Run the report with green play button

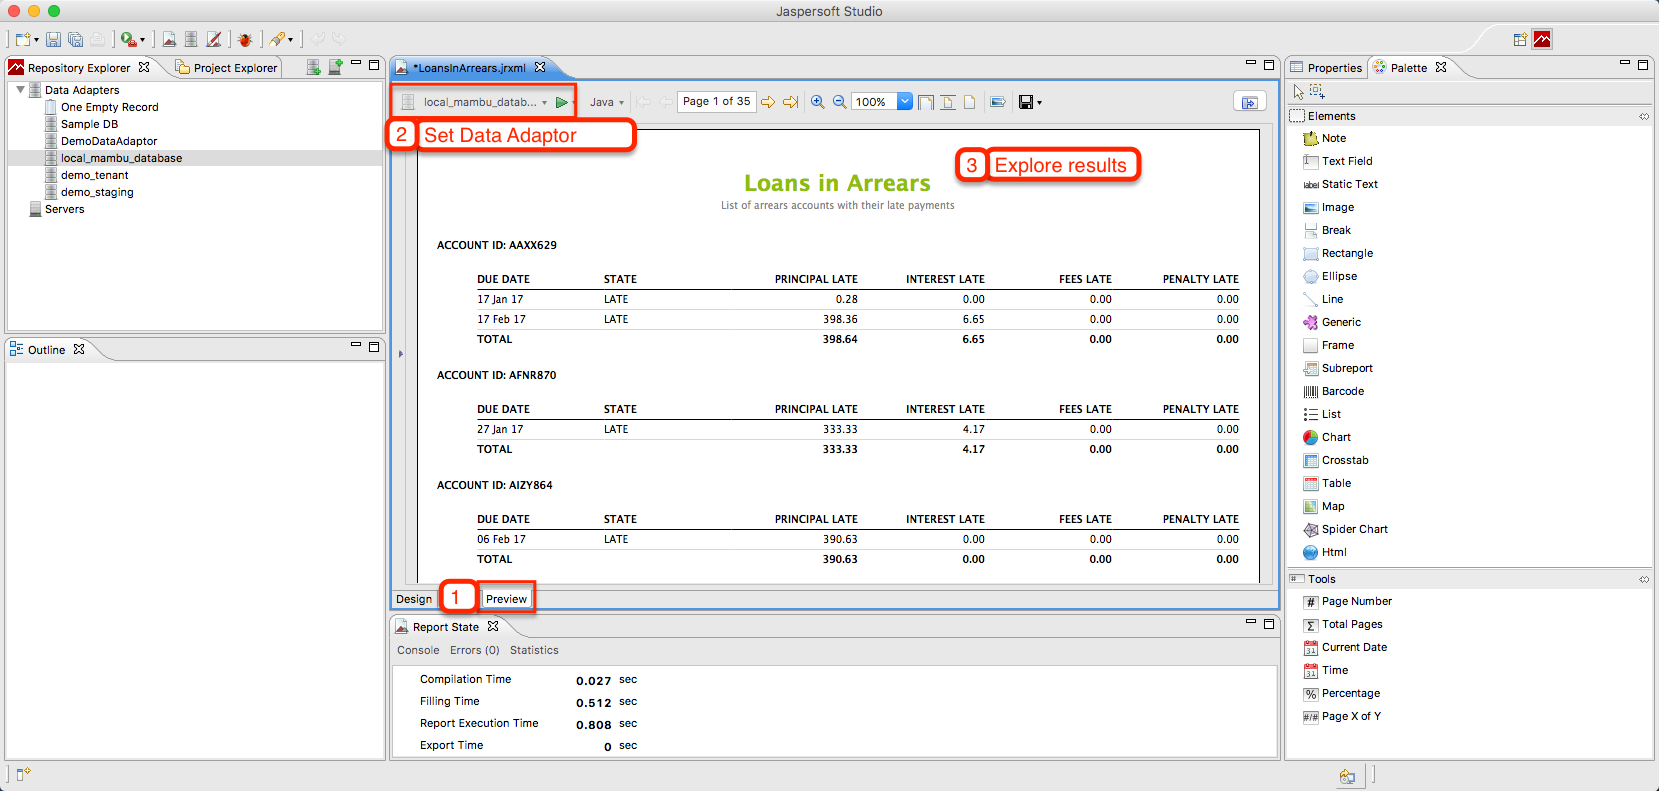point(562,102)
